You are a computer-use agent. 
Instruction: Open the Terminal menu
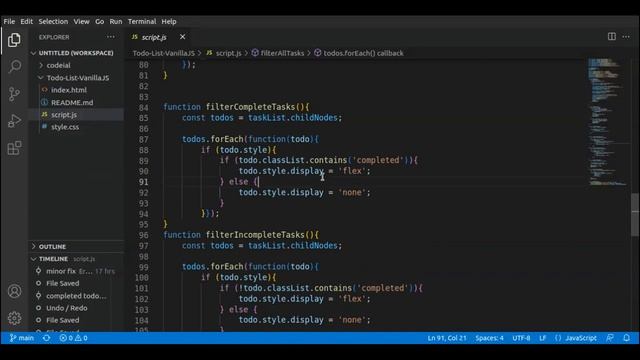[x=142, y=22]
